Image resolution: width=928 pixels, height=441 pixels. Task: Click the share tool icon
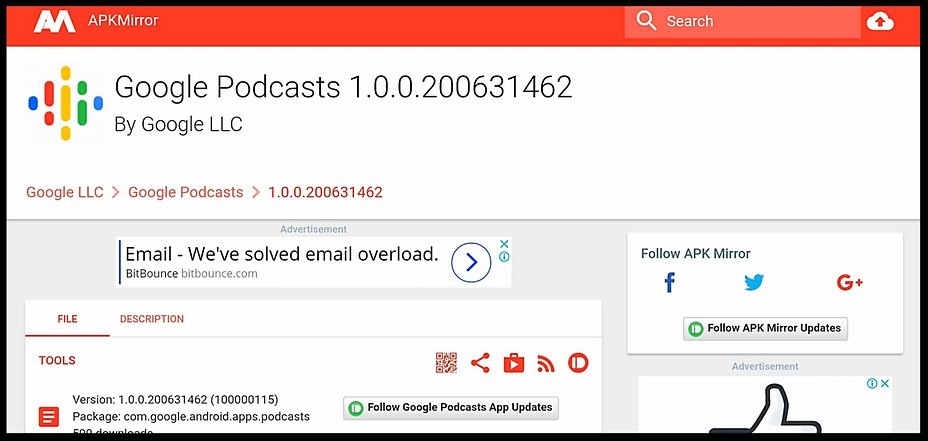480,363
